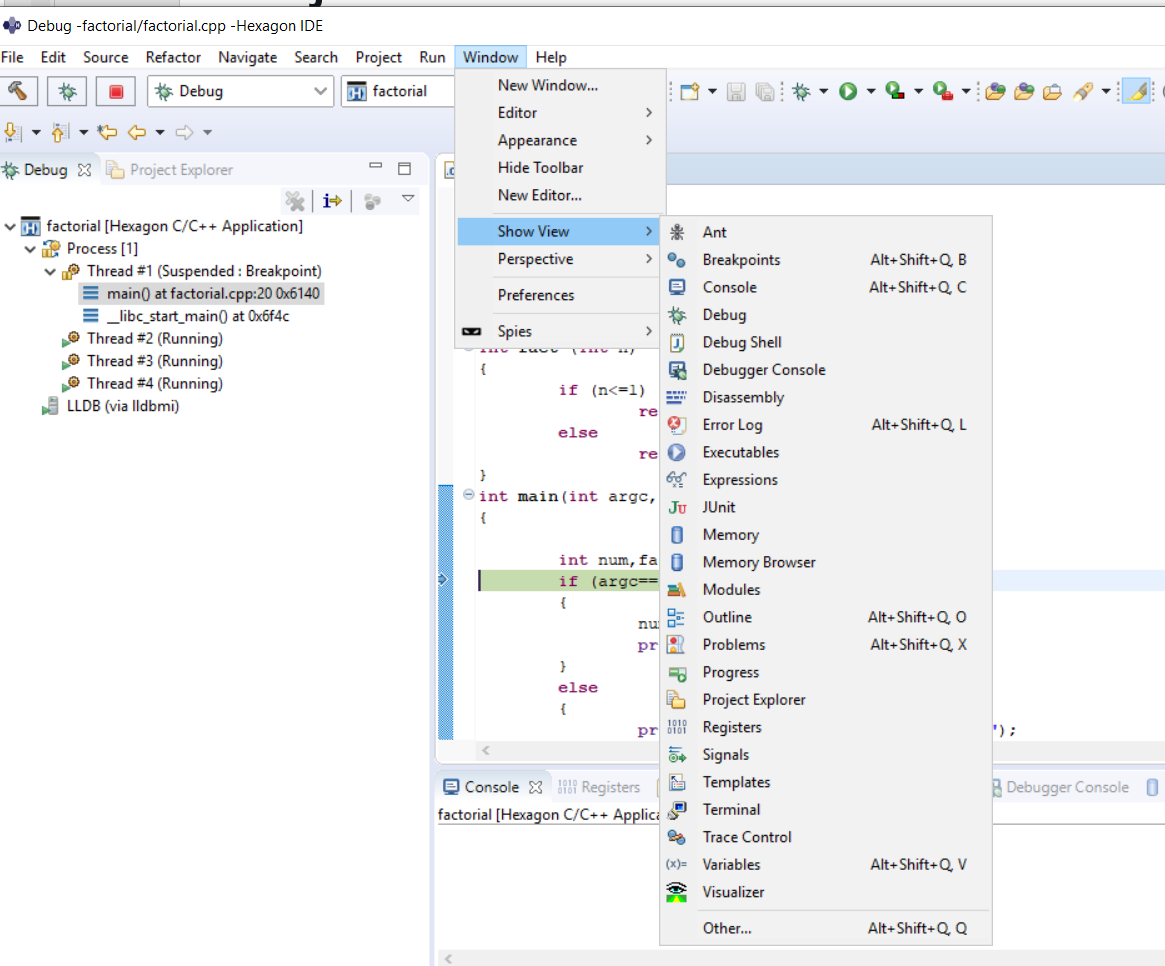
Task: Click the New wizard toolbar icon
Action: coord(690,91)
